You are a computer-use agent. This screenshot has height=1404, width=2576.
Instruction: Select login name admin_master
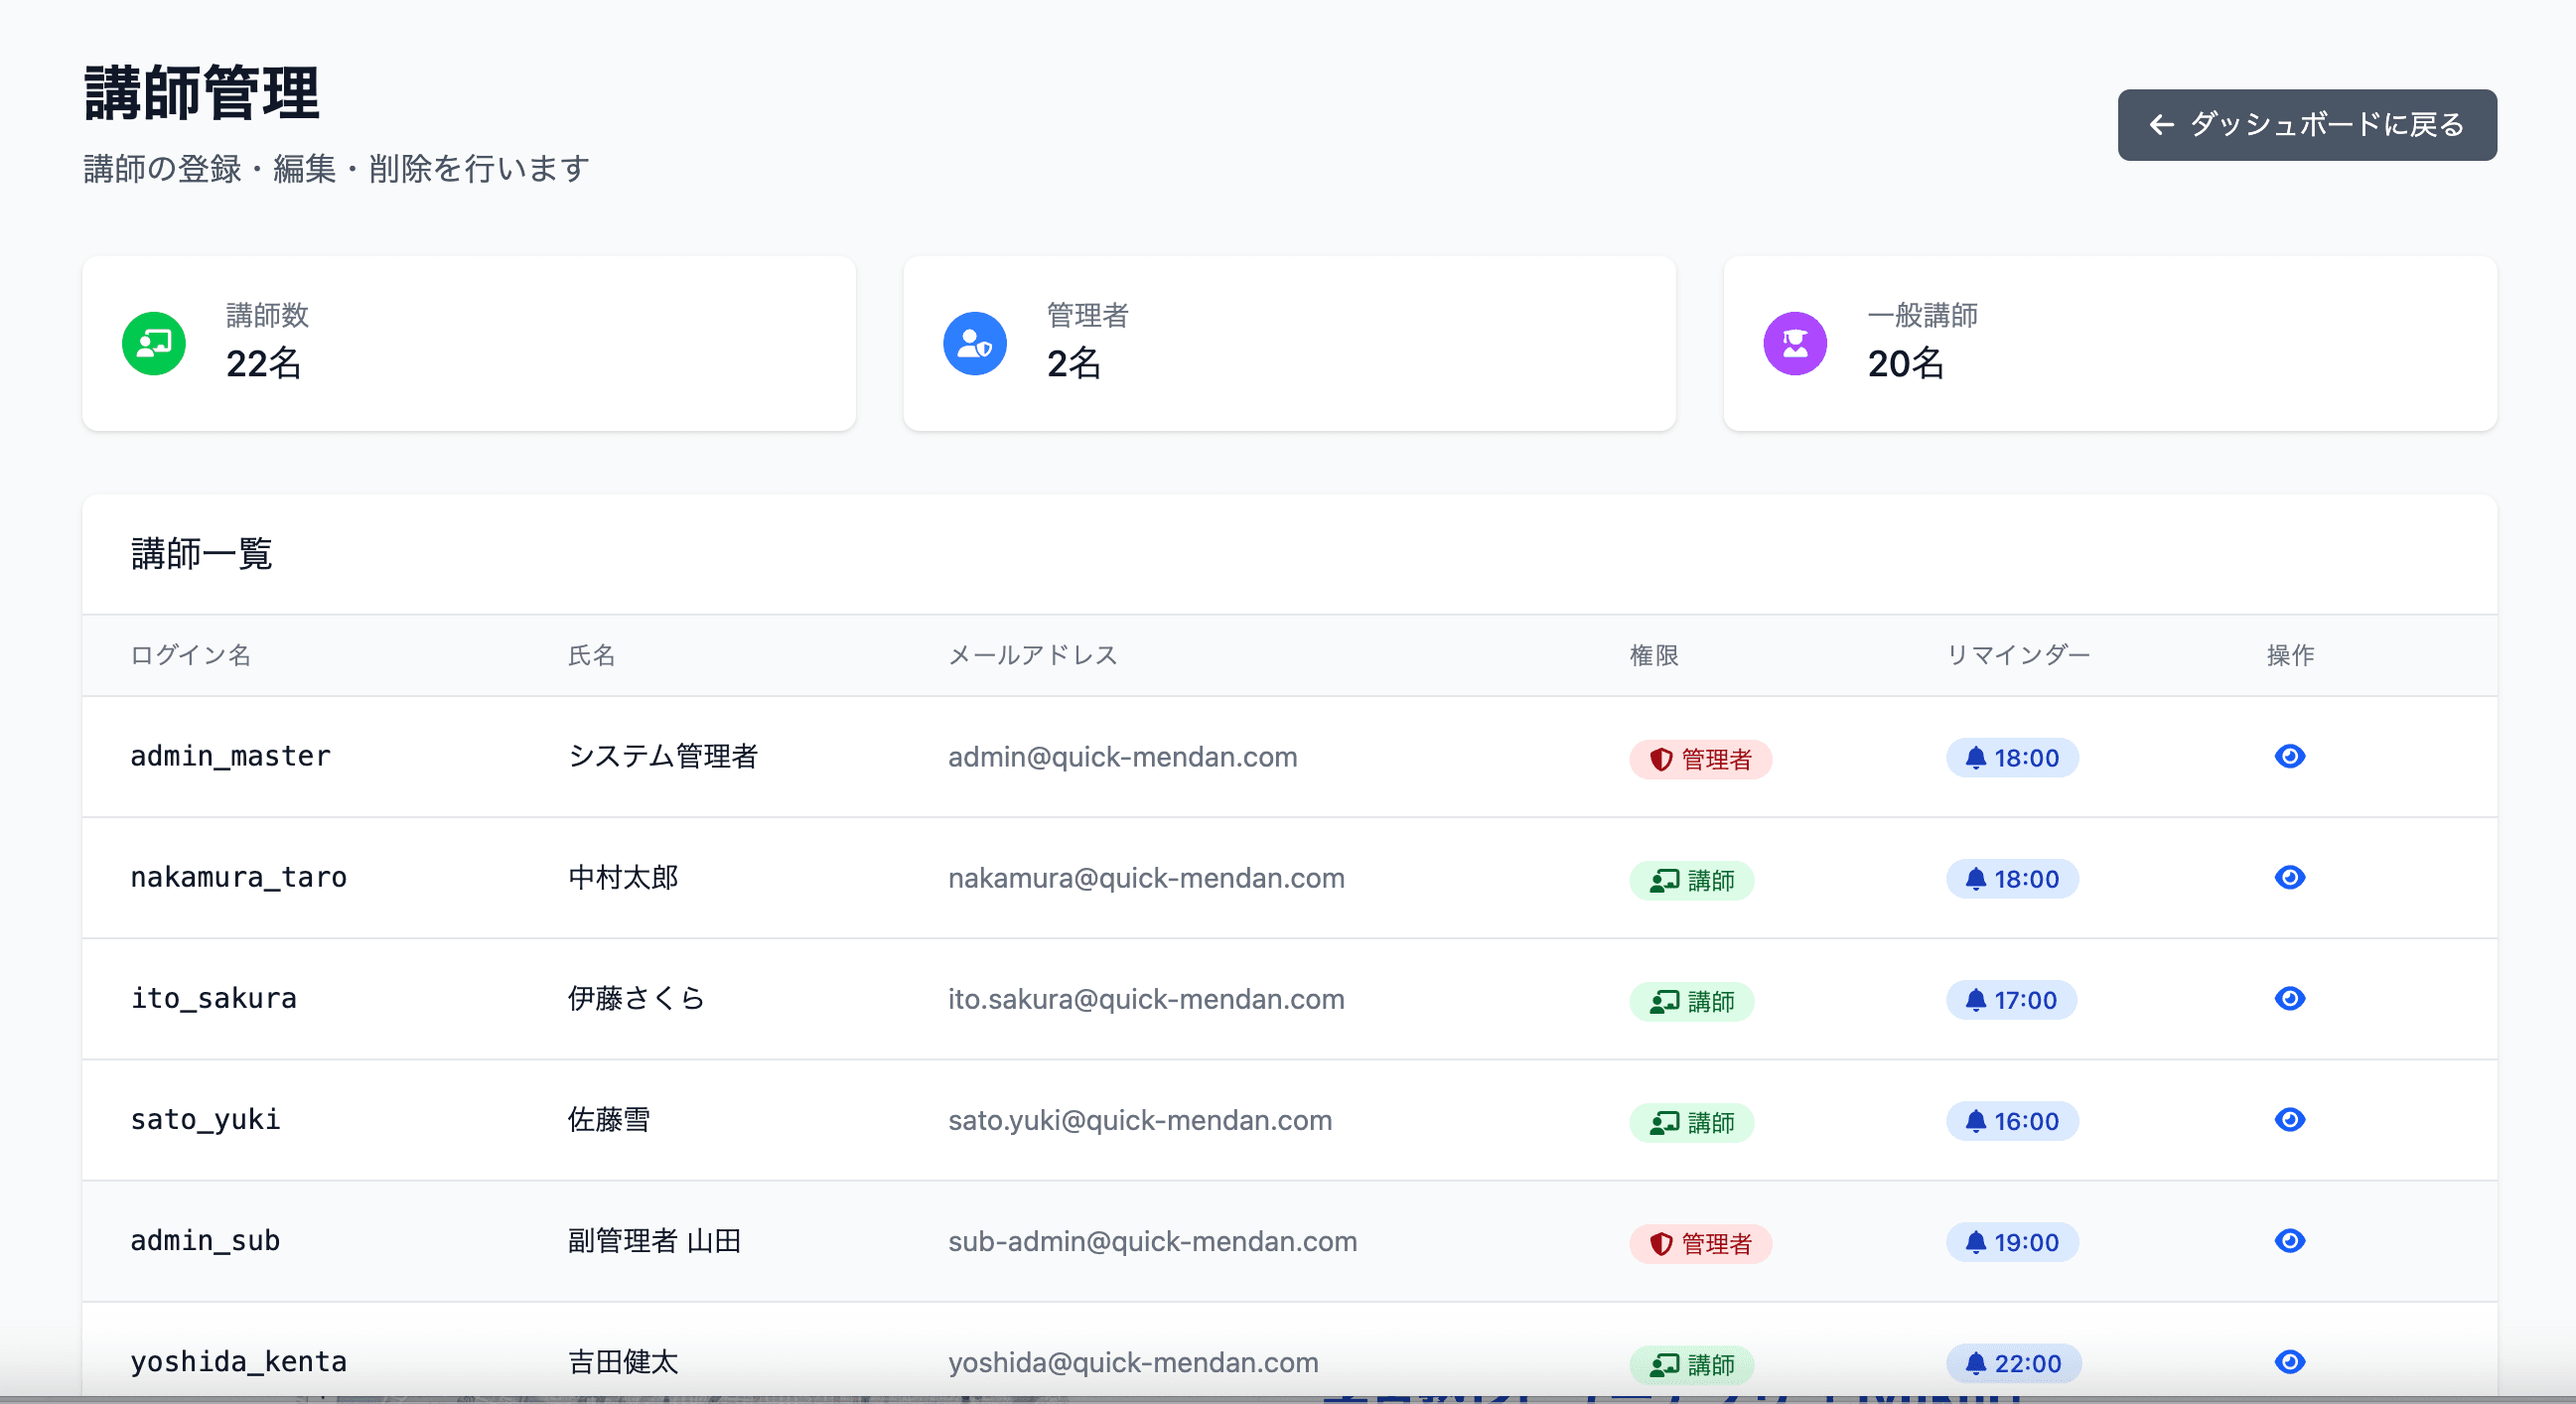pos(231,756)
